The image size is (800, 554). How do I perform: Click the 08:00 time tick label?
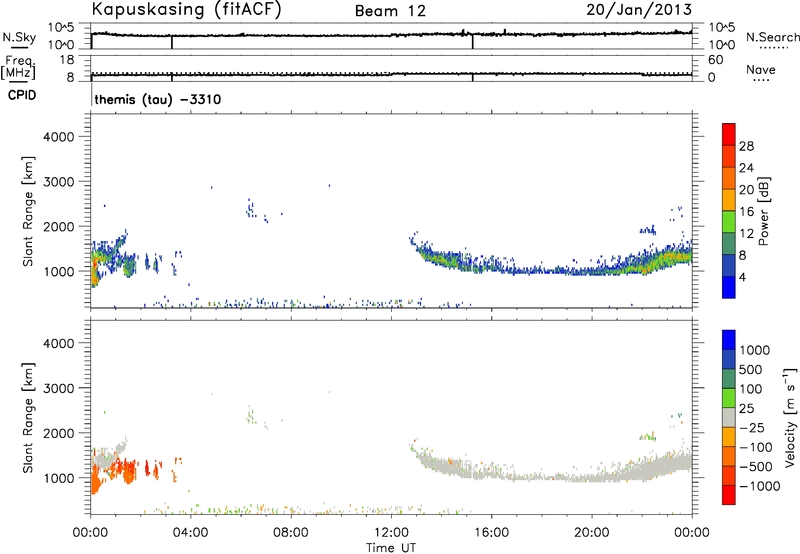(x=291, y=533)
